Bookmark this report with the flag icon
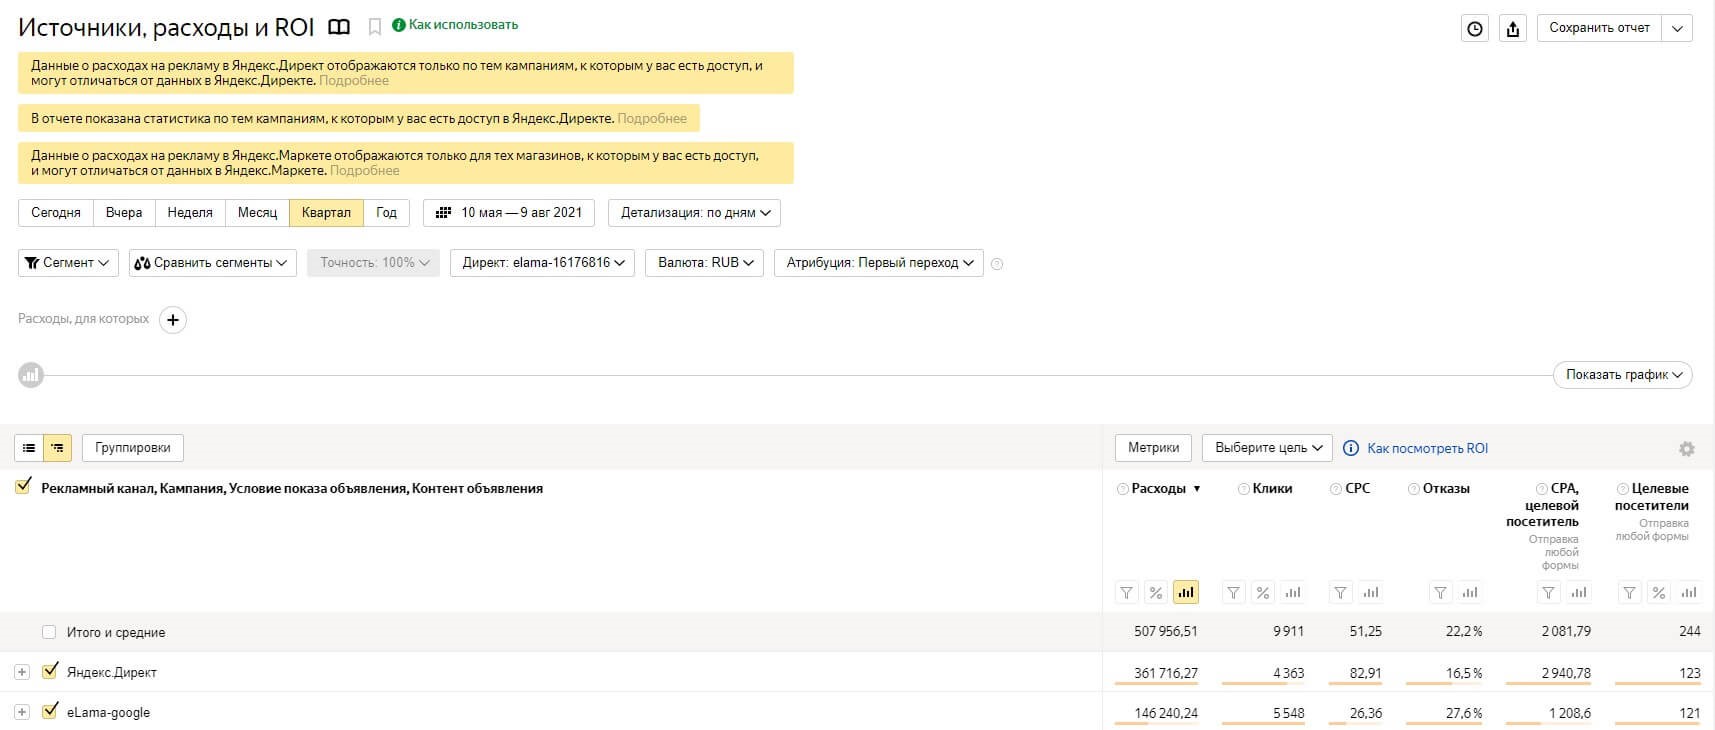The height and width of the screenshot is (730, 1715). pyautogui.click(x=375, y=27)
